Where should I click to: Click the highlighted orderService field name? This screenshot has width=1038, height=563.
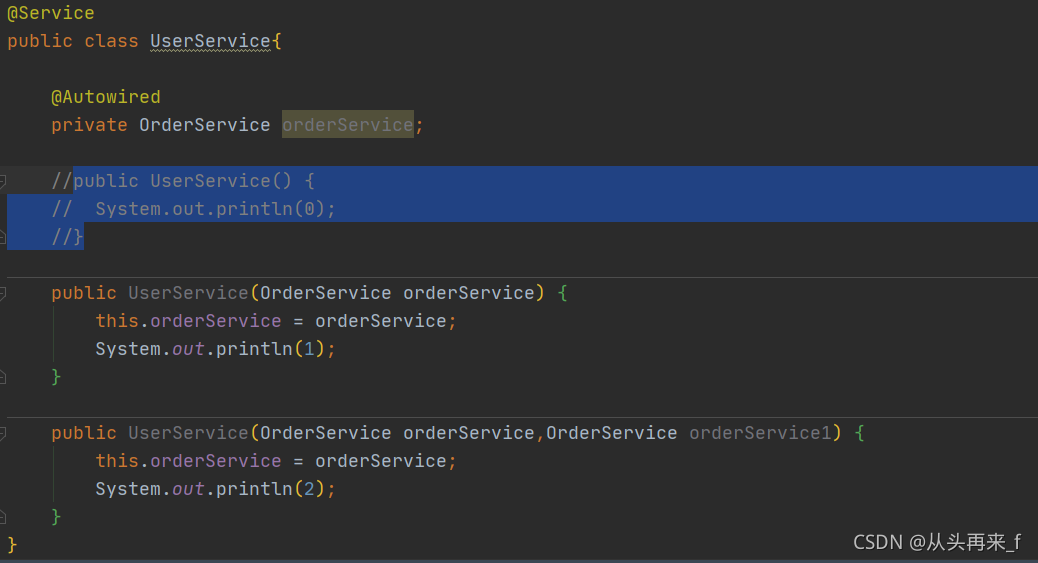(348, 125)
